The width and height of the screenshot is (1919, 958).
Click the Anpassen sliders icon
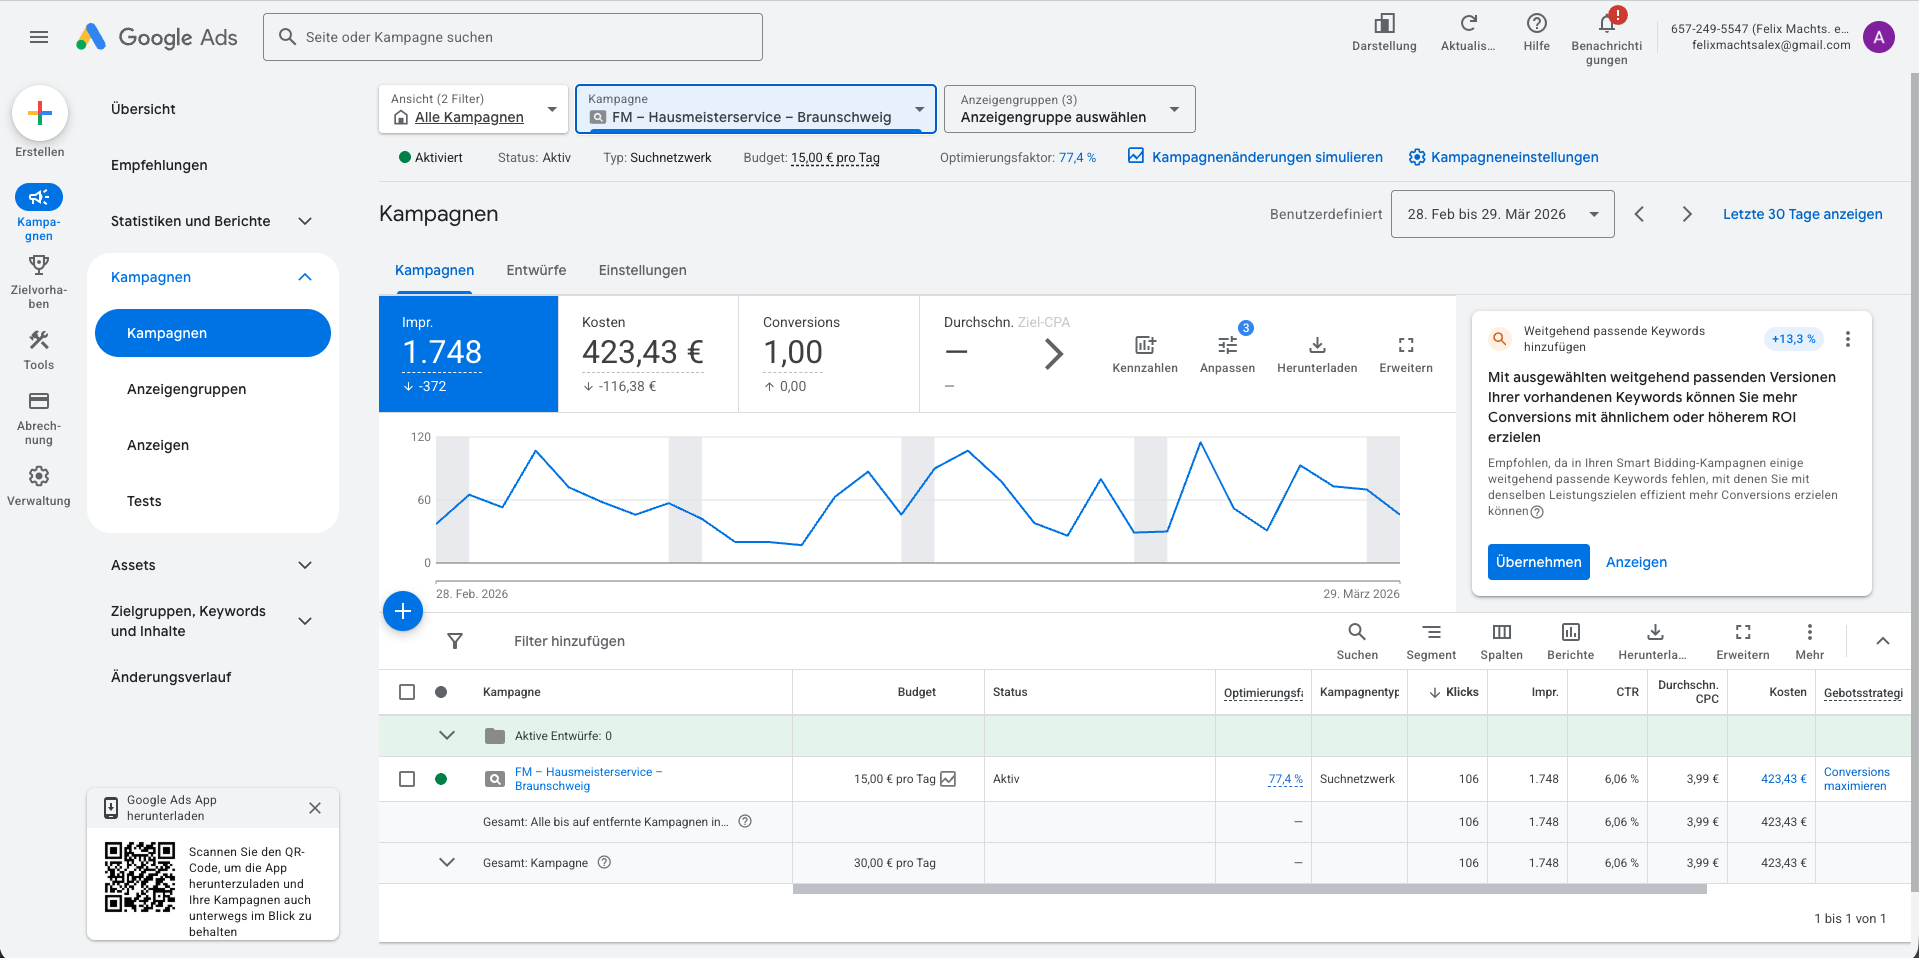(1227, 345)
